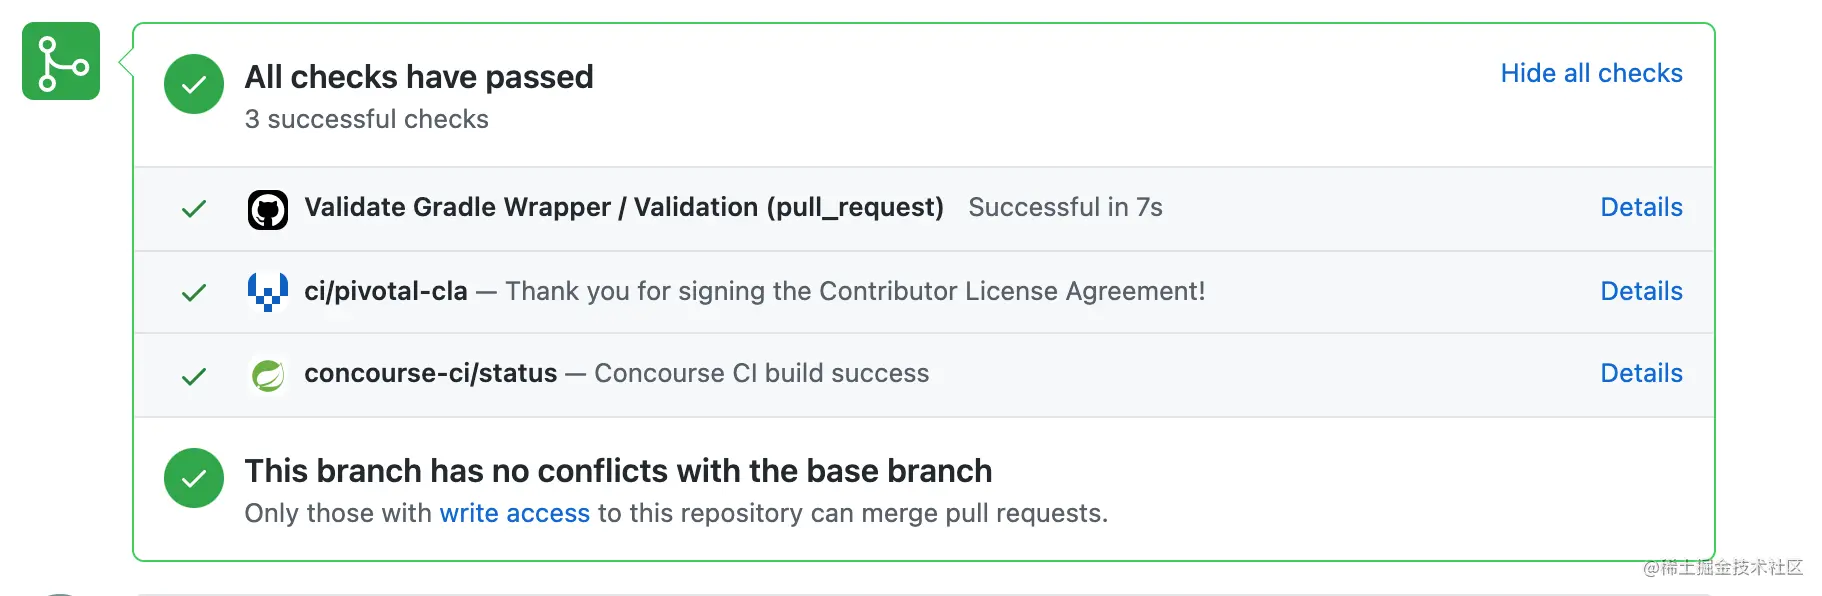
Task: Click the GitHub Octocat avatar icon
Action: tap(268, 209)
